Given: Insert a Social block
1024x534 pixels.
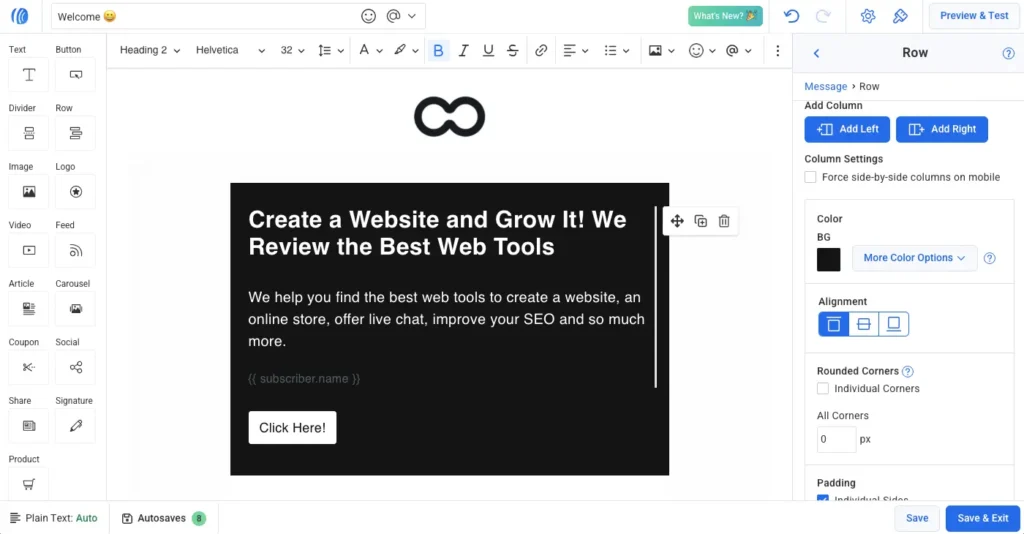Looking at the screenshot, I should (x=76, y=367).
